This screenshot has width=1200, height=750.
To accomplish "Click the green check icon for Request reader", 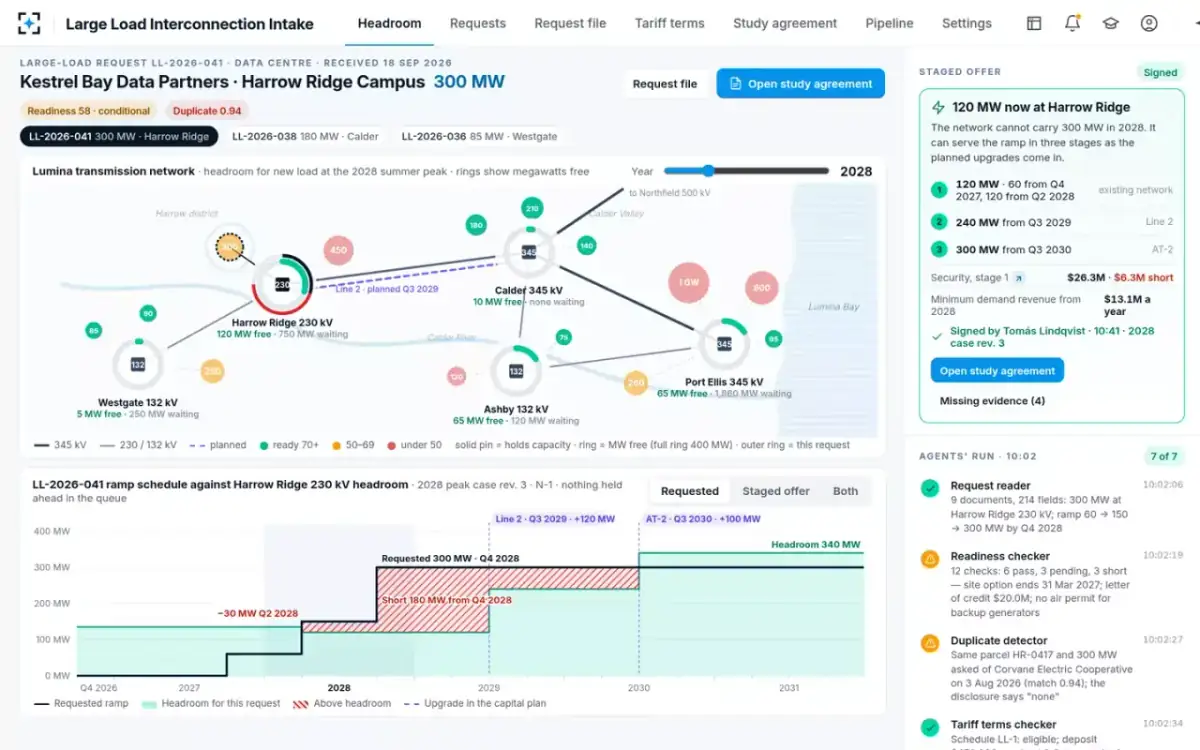I will pos(930,488).
